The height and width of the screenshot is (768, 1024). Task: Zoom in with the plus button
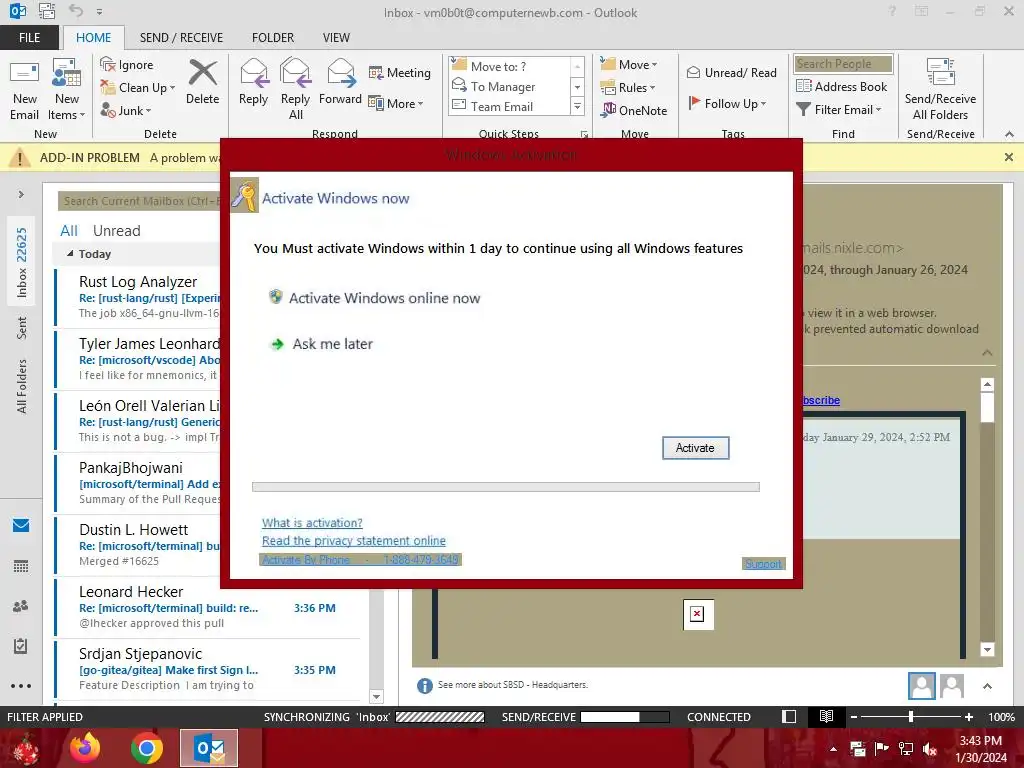[x=969, y=717]
